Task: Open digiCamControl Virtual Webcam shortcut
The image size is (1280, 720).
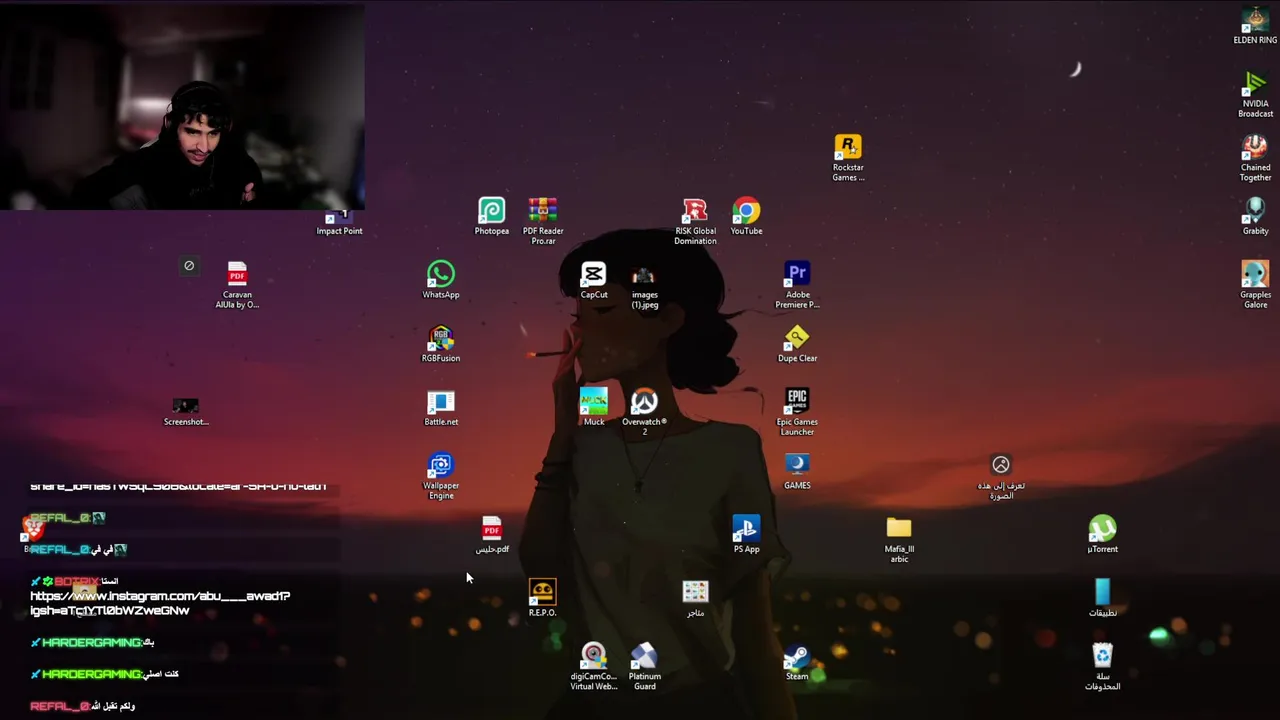Action: pyautogui.click(x=594, y=667)
